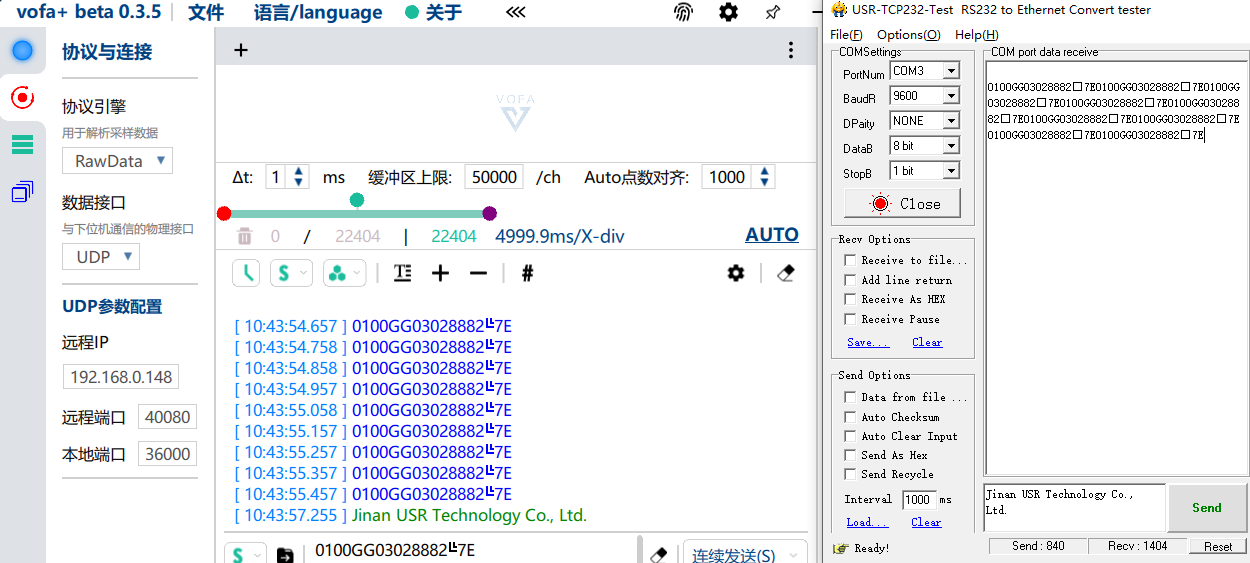Viewport: 1250px width, 563px height.
Task: Toggle timestamp display clock icon
Action: click(246, 273)
